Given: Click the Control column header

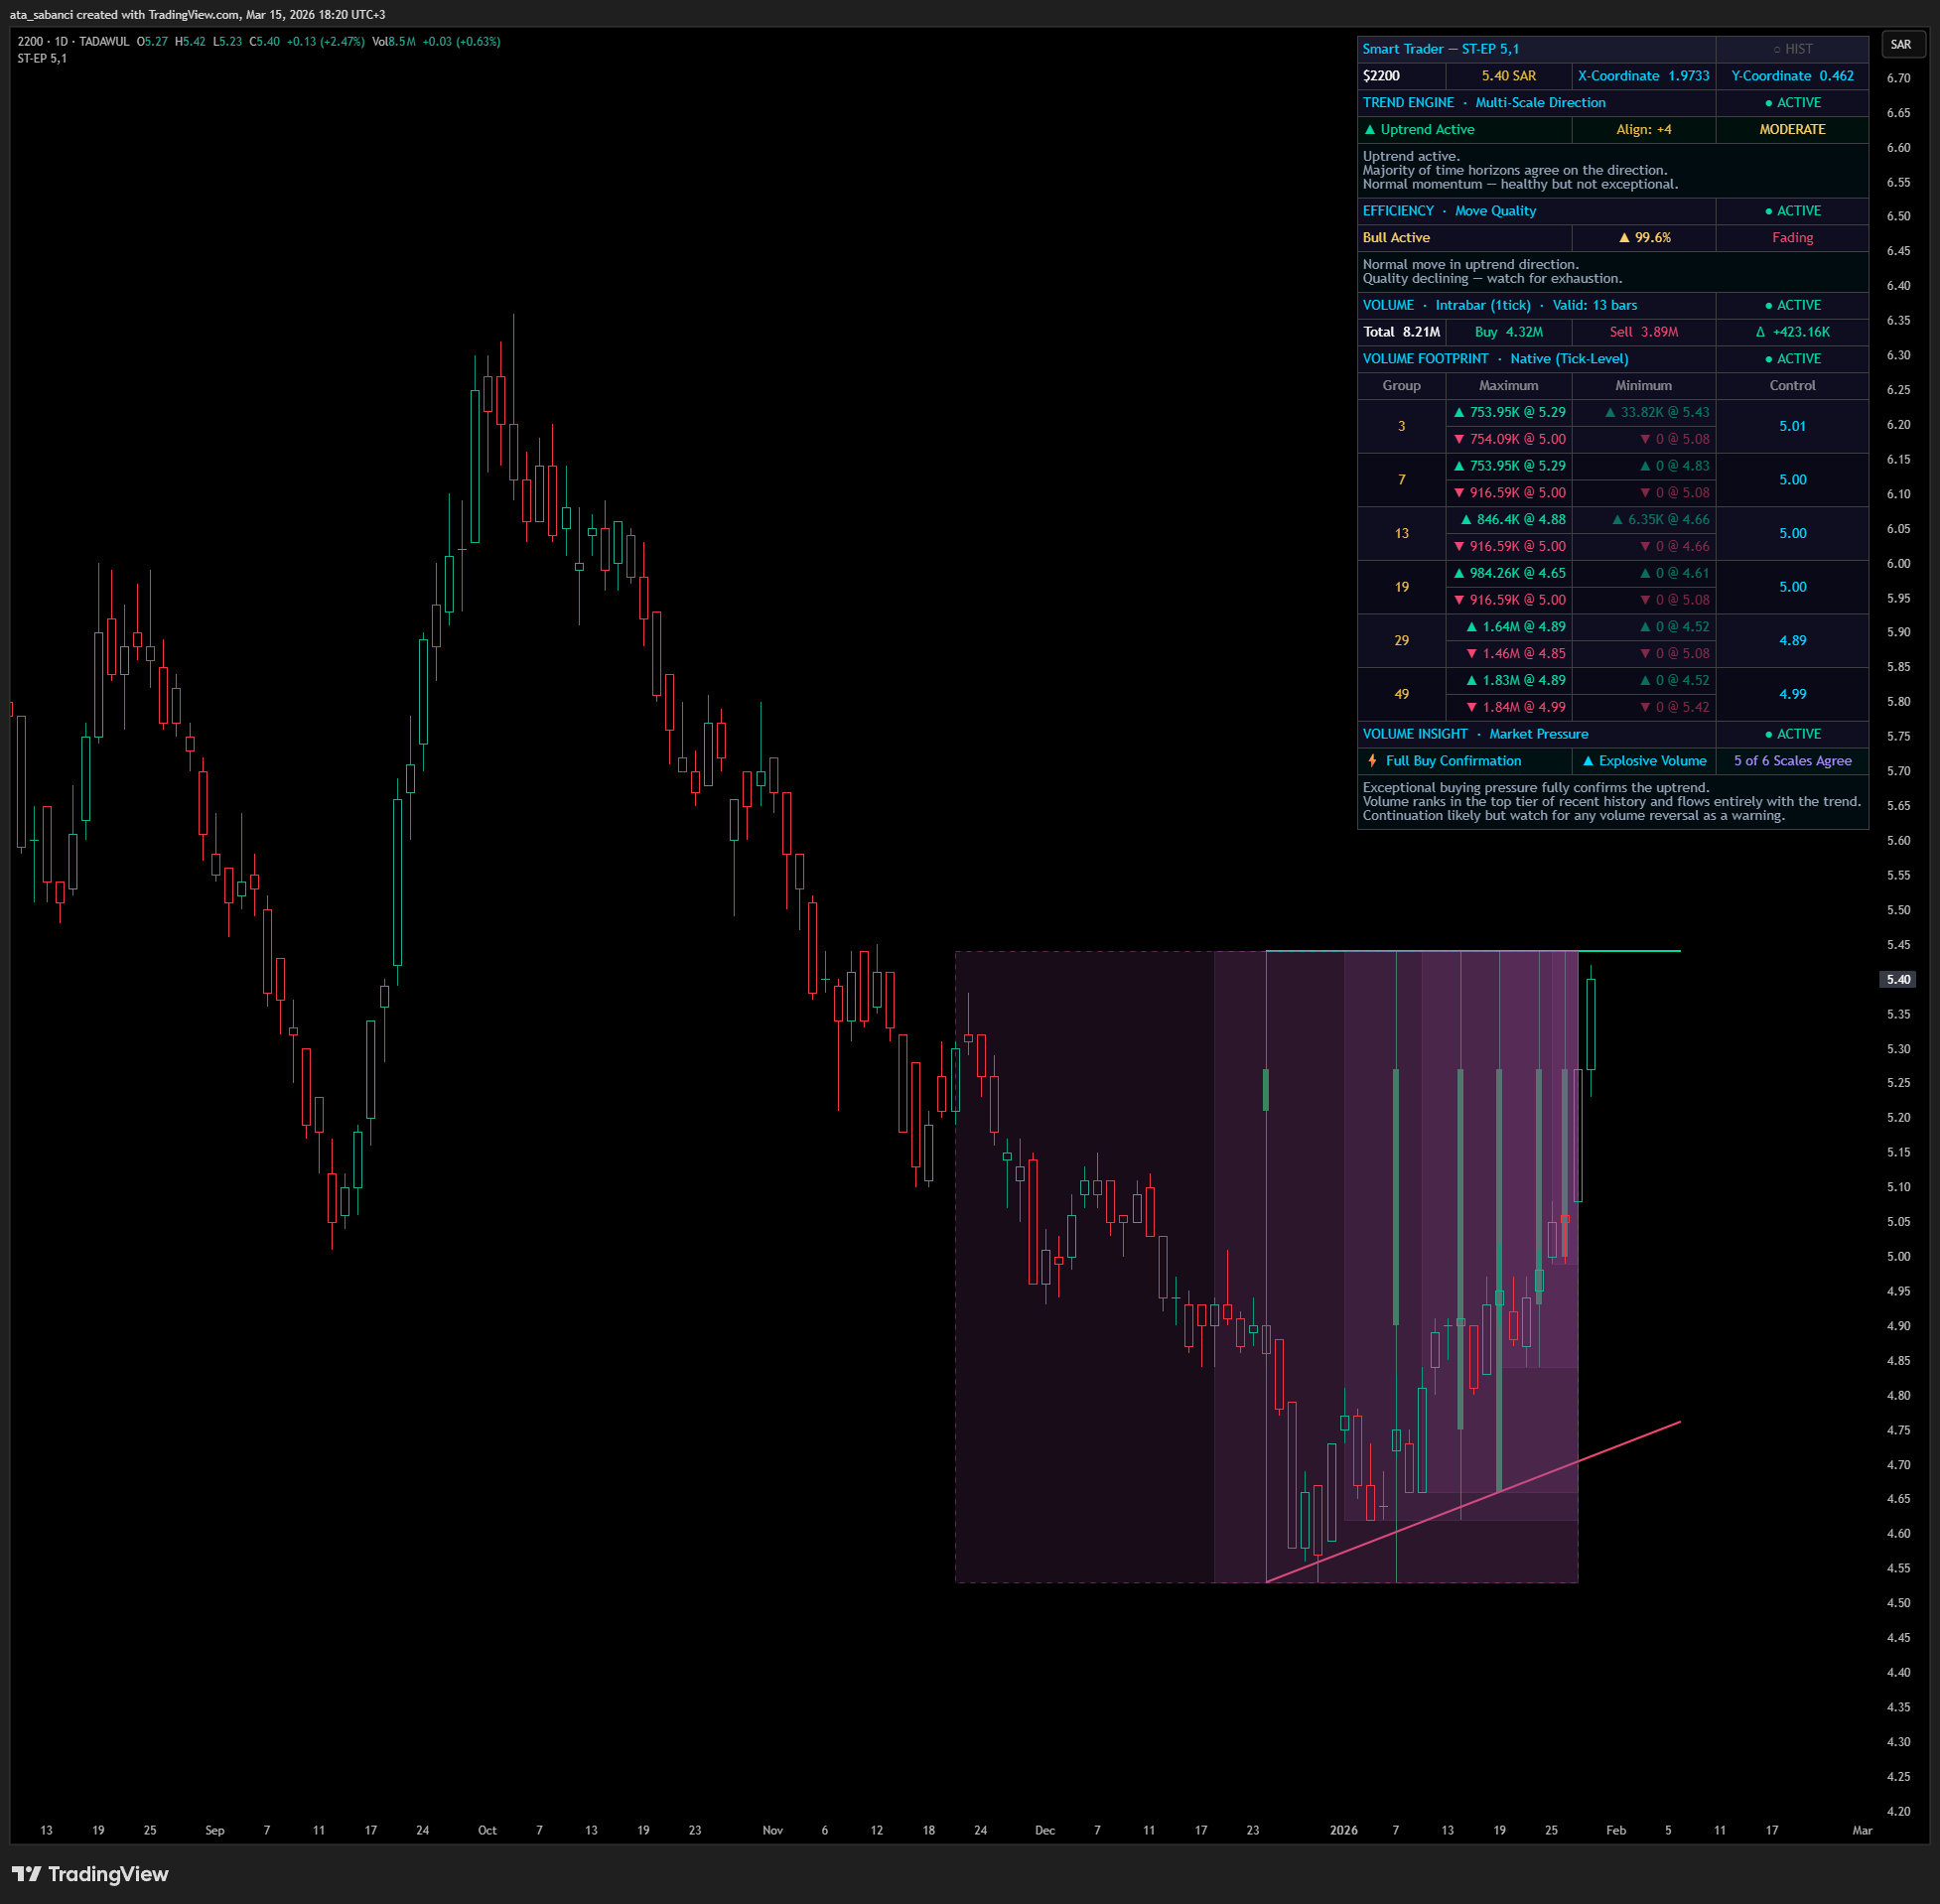Looking at the screenshot, I should pyautogui.click(x=1792, y=386).
